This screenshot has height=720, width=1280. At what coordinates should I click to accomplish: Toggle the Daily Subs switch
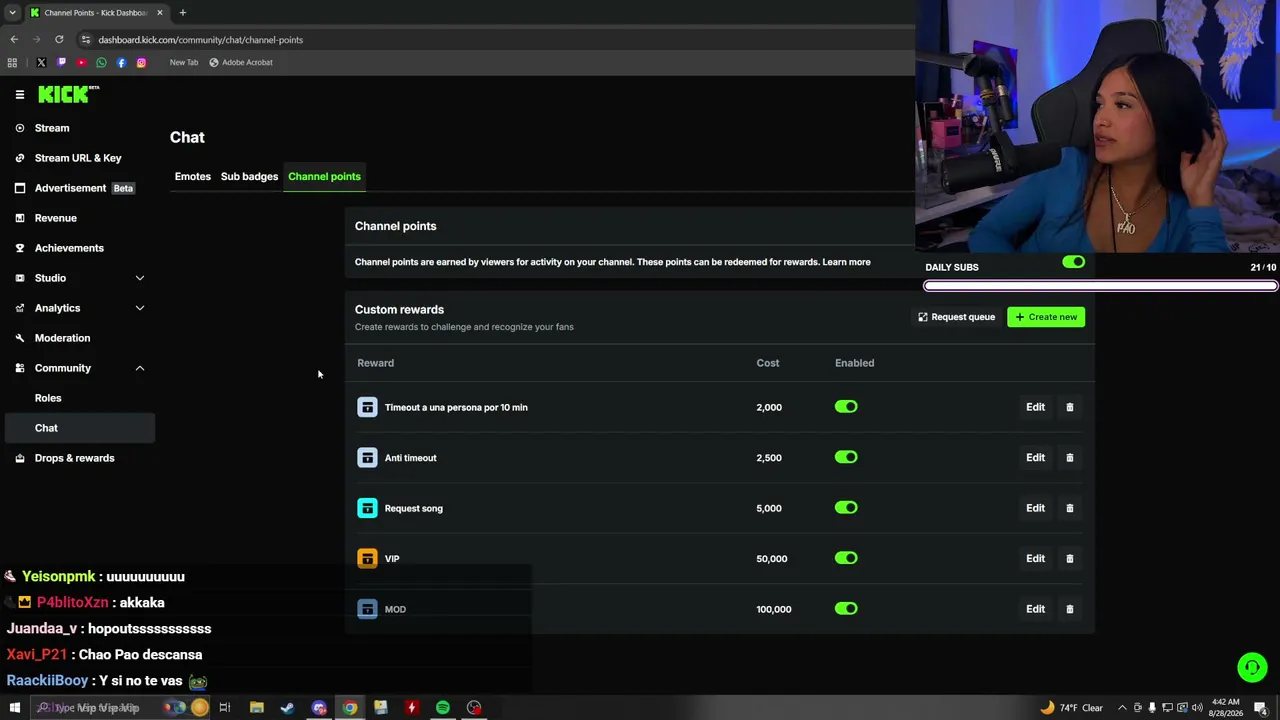tap(1073, 262)
